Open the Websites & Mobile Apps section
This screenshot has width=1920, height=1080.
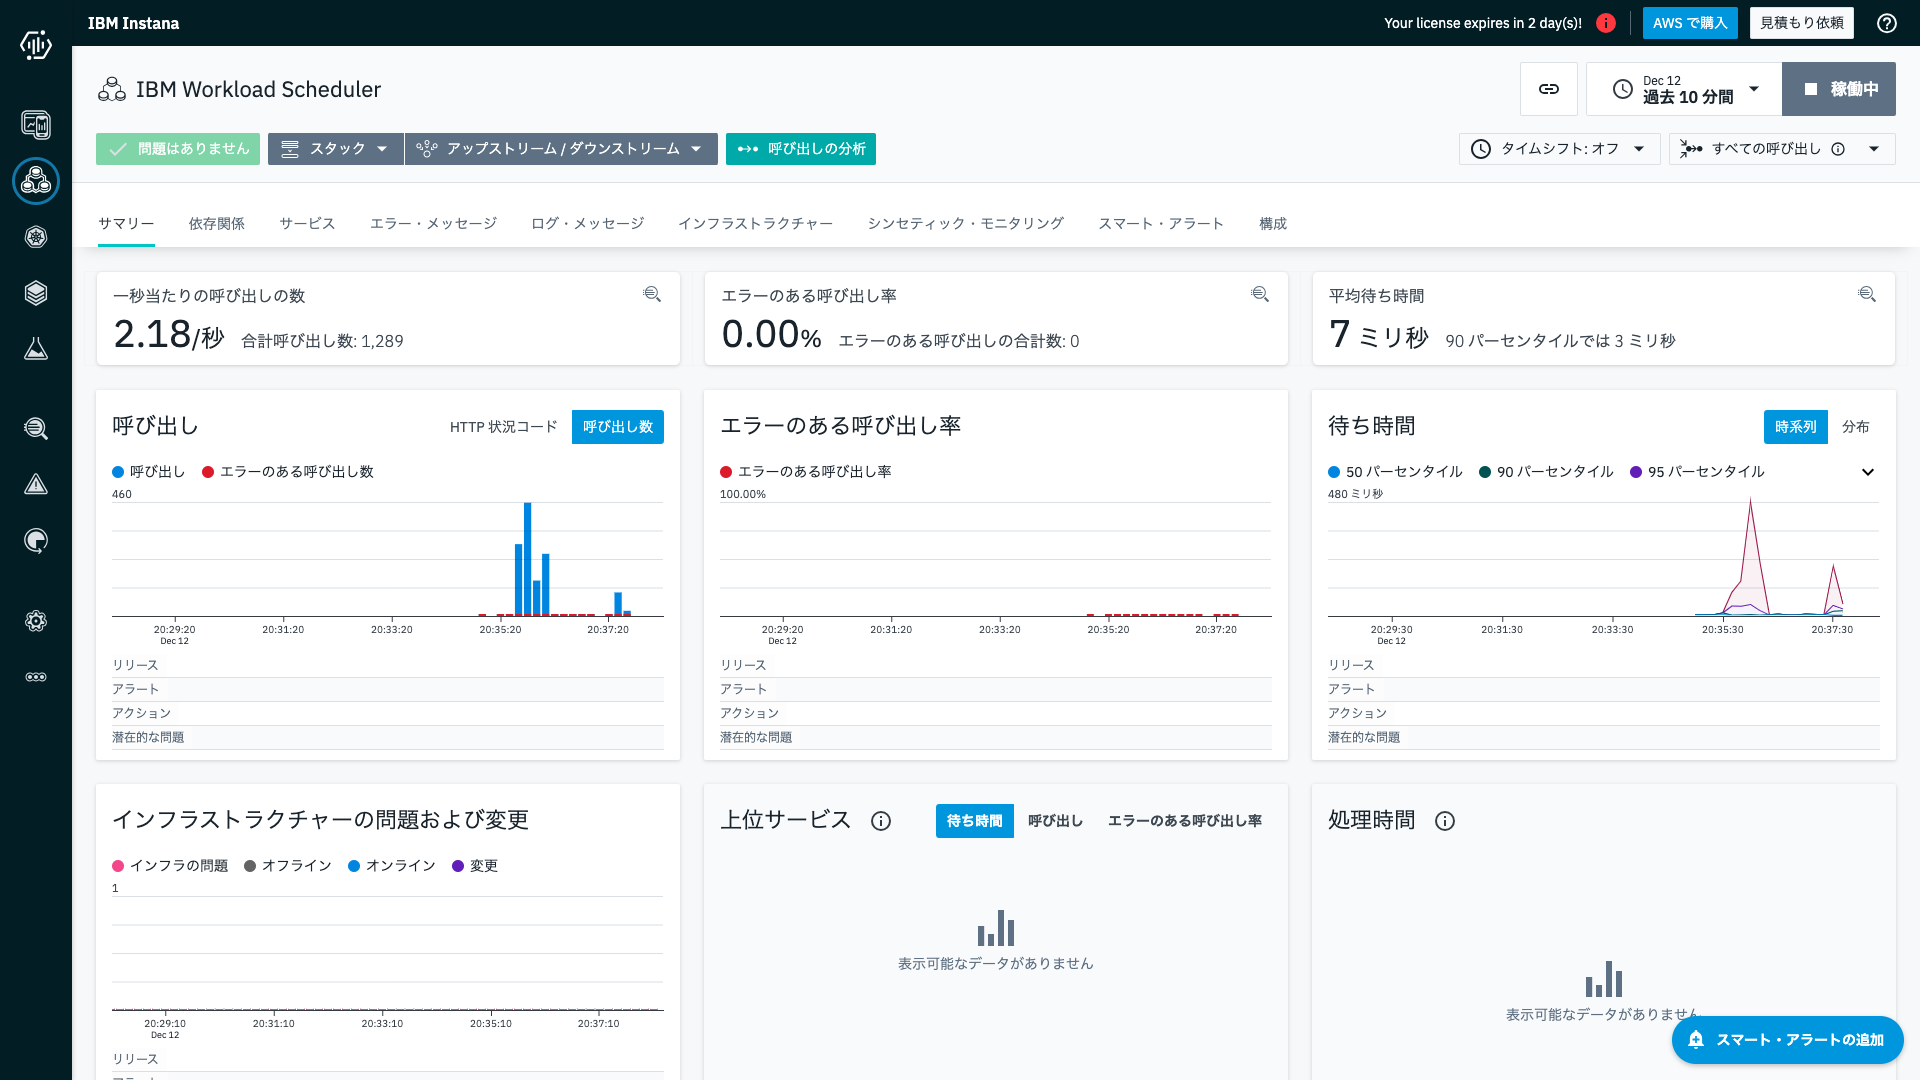pos(36,125)
